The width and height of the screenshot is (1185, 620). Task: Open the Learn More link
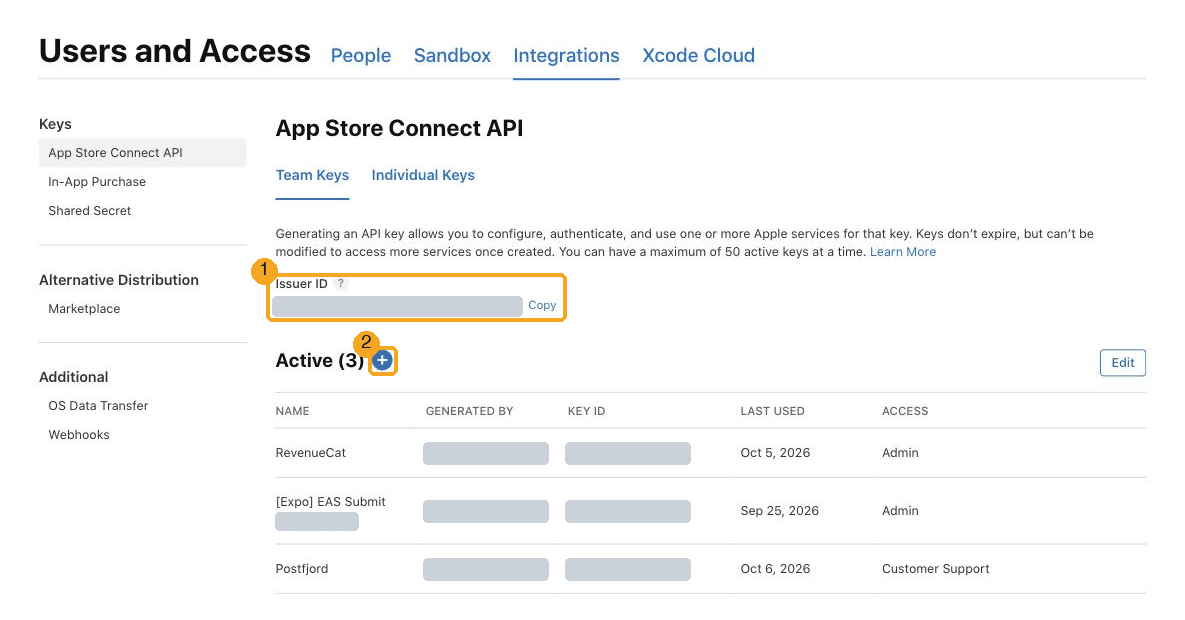[902, 252]
